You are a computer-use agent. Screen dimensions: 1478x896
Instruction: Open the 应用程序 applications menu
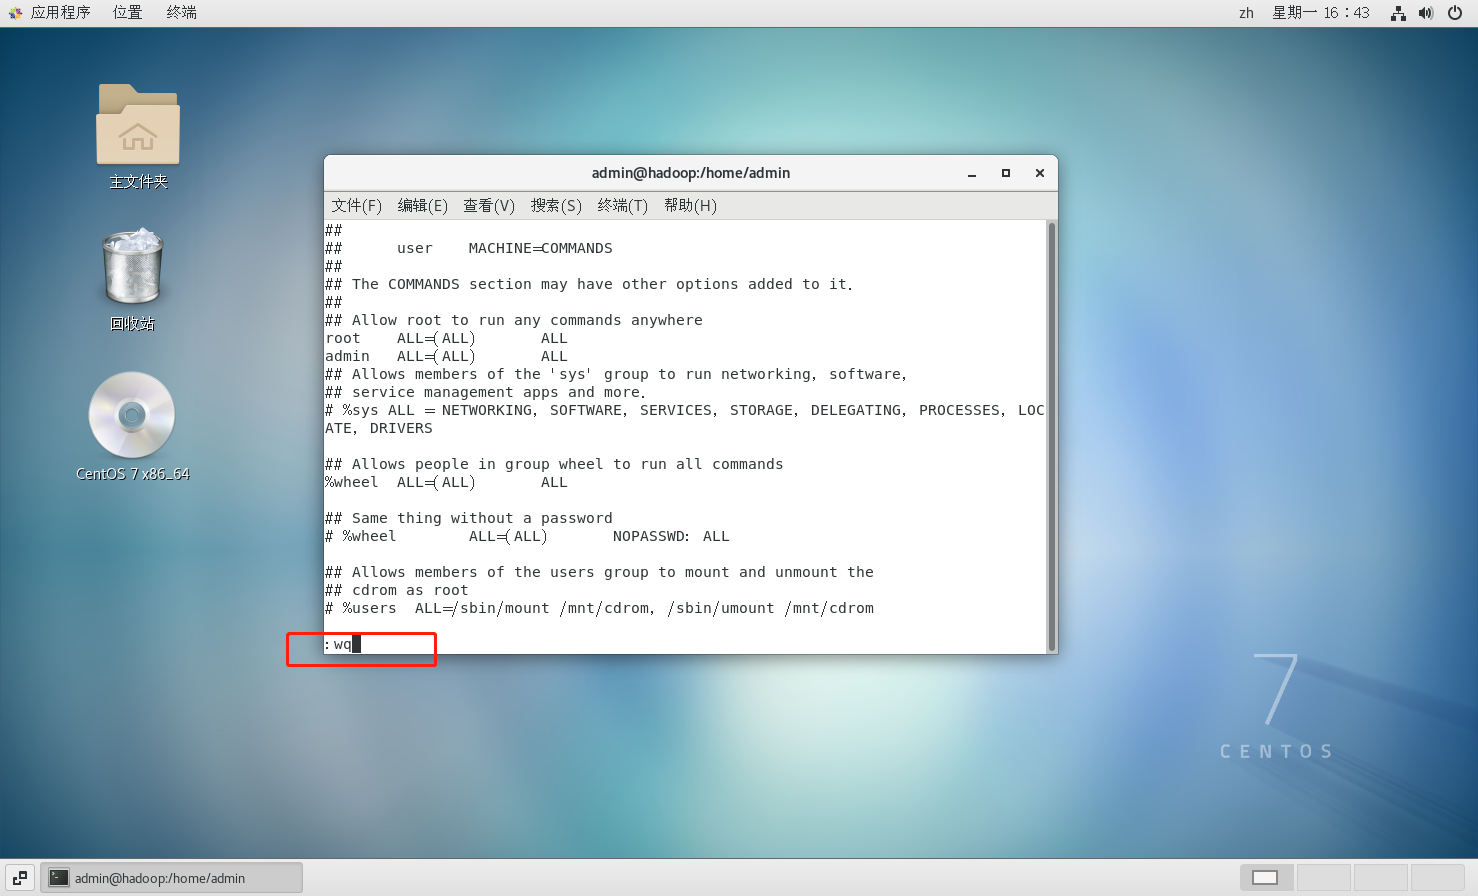[63, 12]
